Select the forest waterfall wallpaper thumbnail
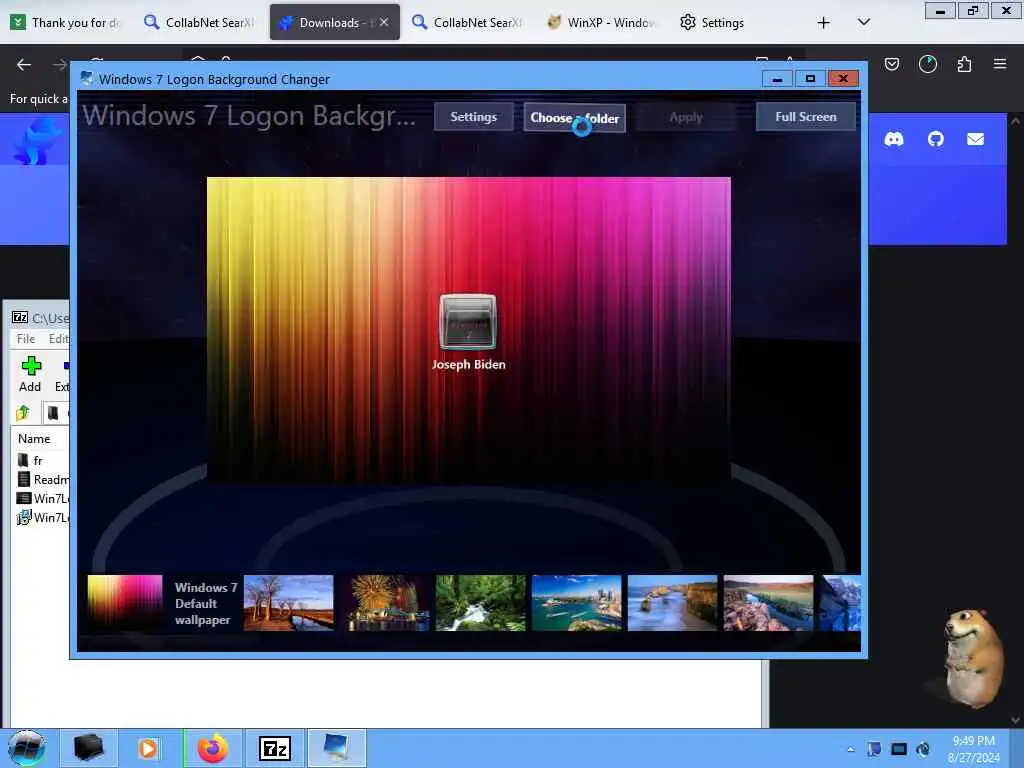This screenshot has height=768, width=1024. pyautogui.click(x=481, y=603)
